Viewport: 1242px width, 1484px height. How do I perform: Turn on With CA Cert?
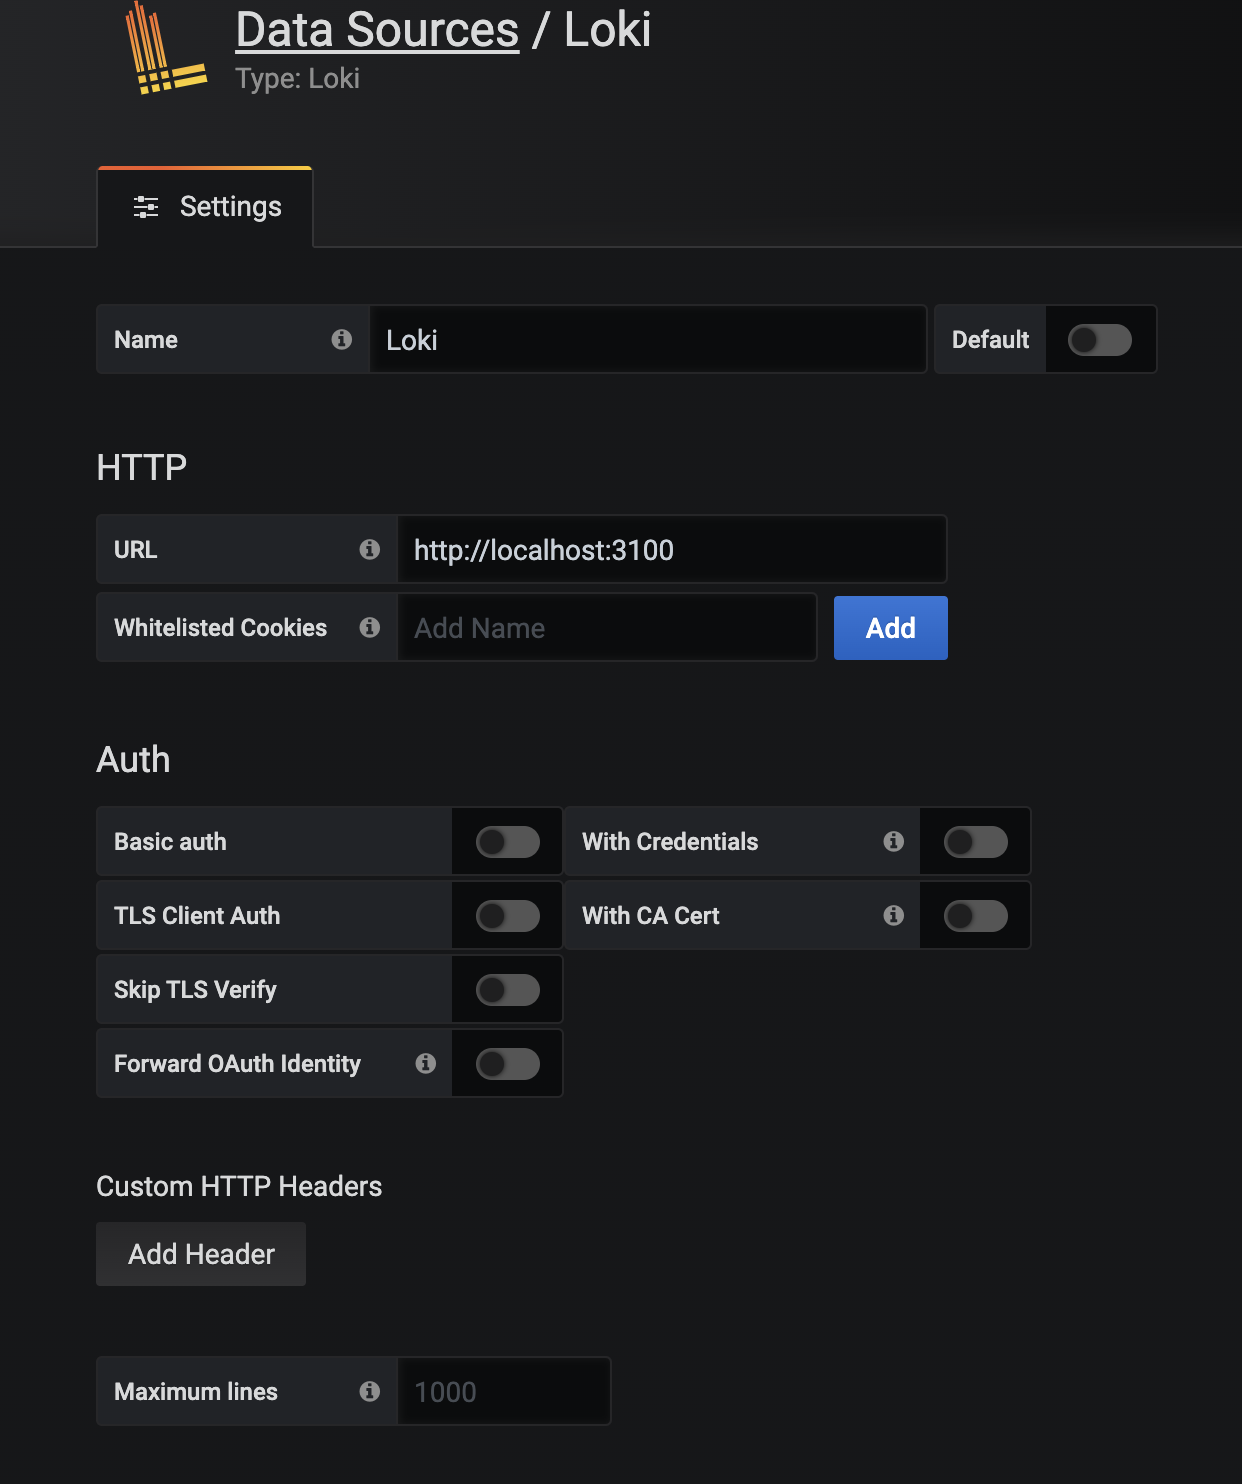(976, 915)
